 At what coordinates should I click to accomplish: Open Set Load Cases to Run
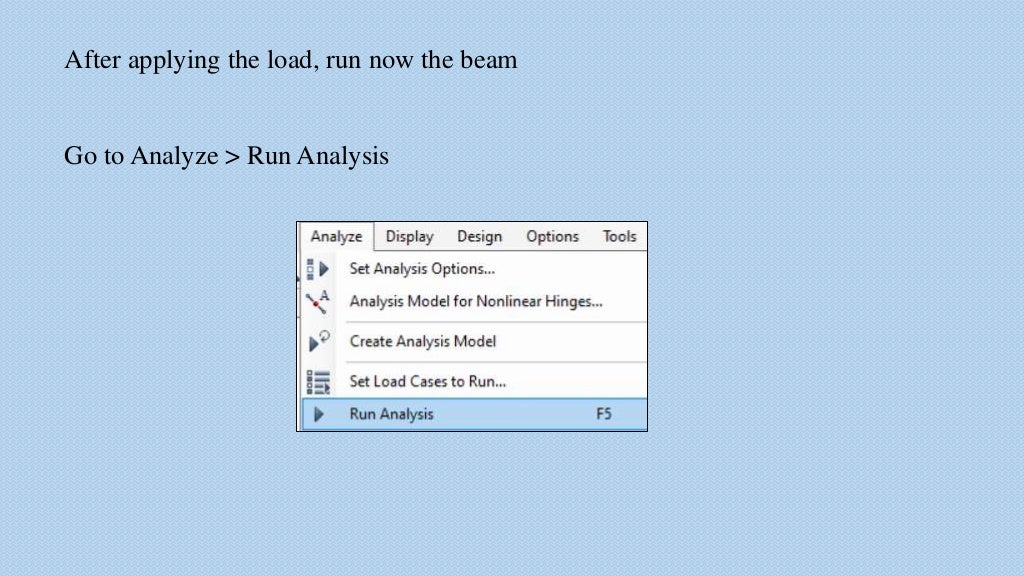tap(474, 381)
